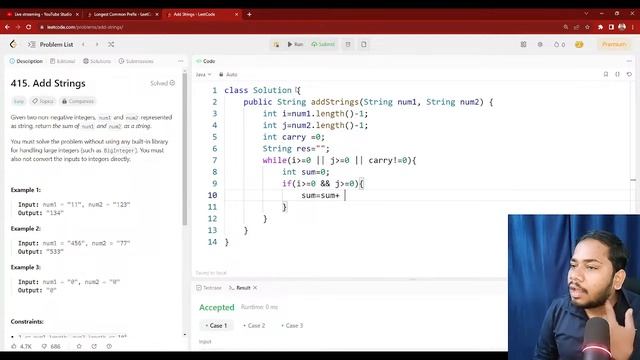Click the help question icon in bottom bar
Viewport: 640px width, 360px height.
coord(109,347)
